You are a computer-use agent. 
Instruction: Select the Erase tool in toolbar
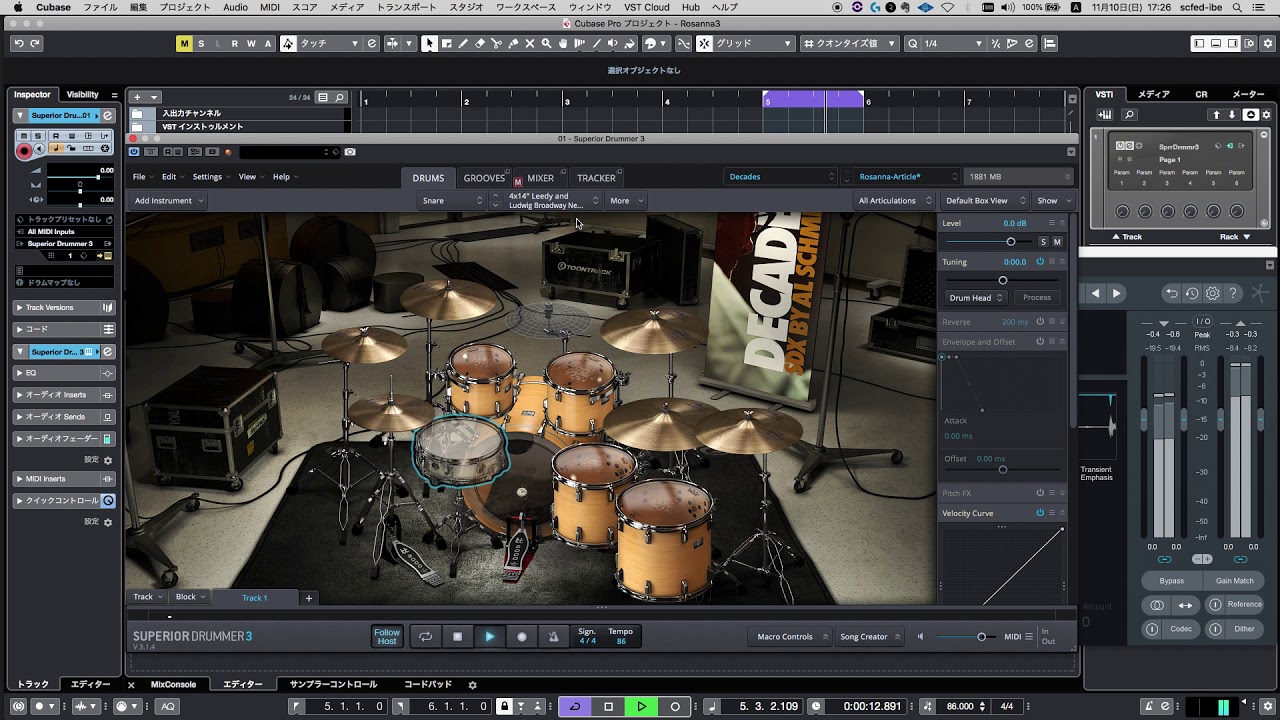tap(479, 43)
